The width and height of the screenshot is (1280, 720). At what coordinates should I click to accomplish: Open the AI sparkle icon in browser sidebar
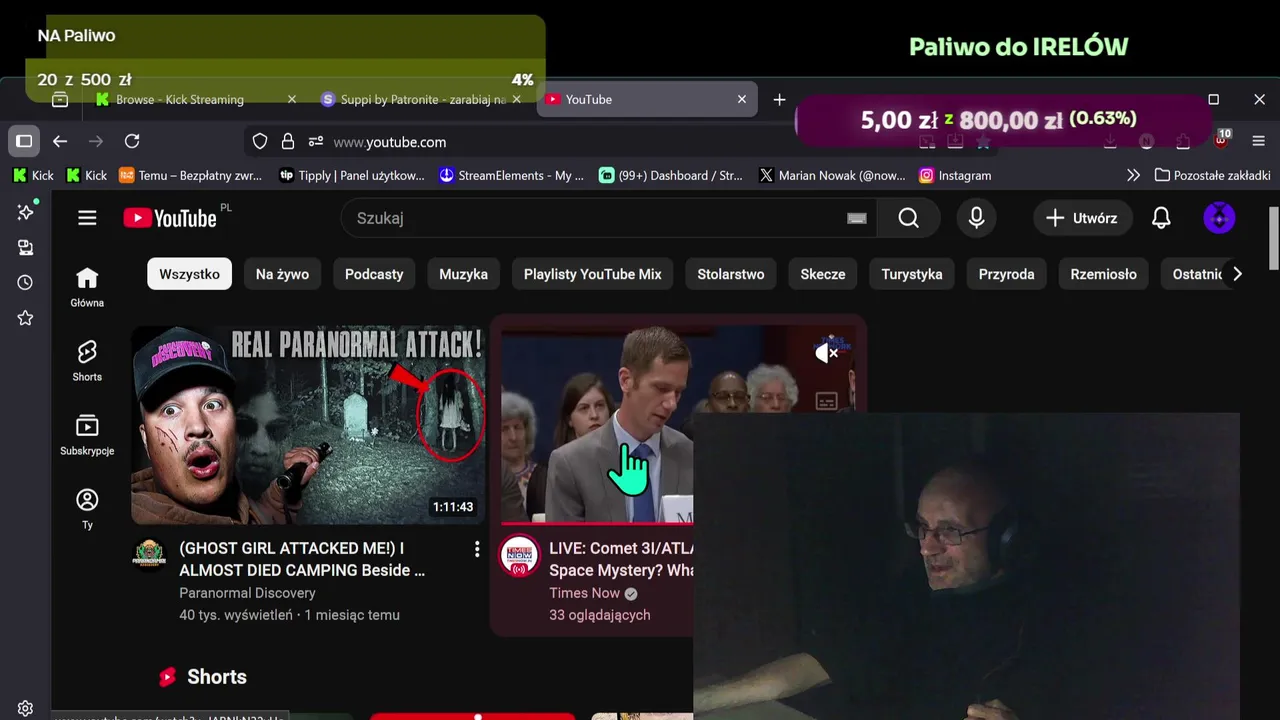click(x=25, y=212)
